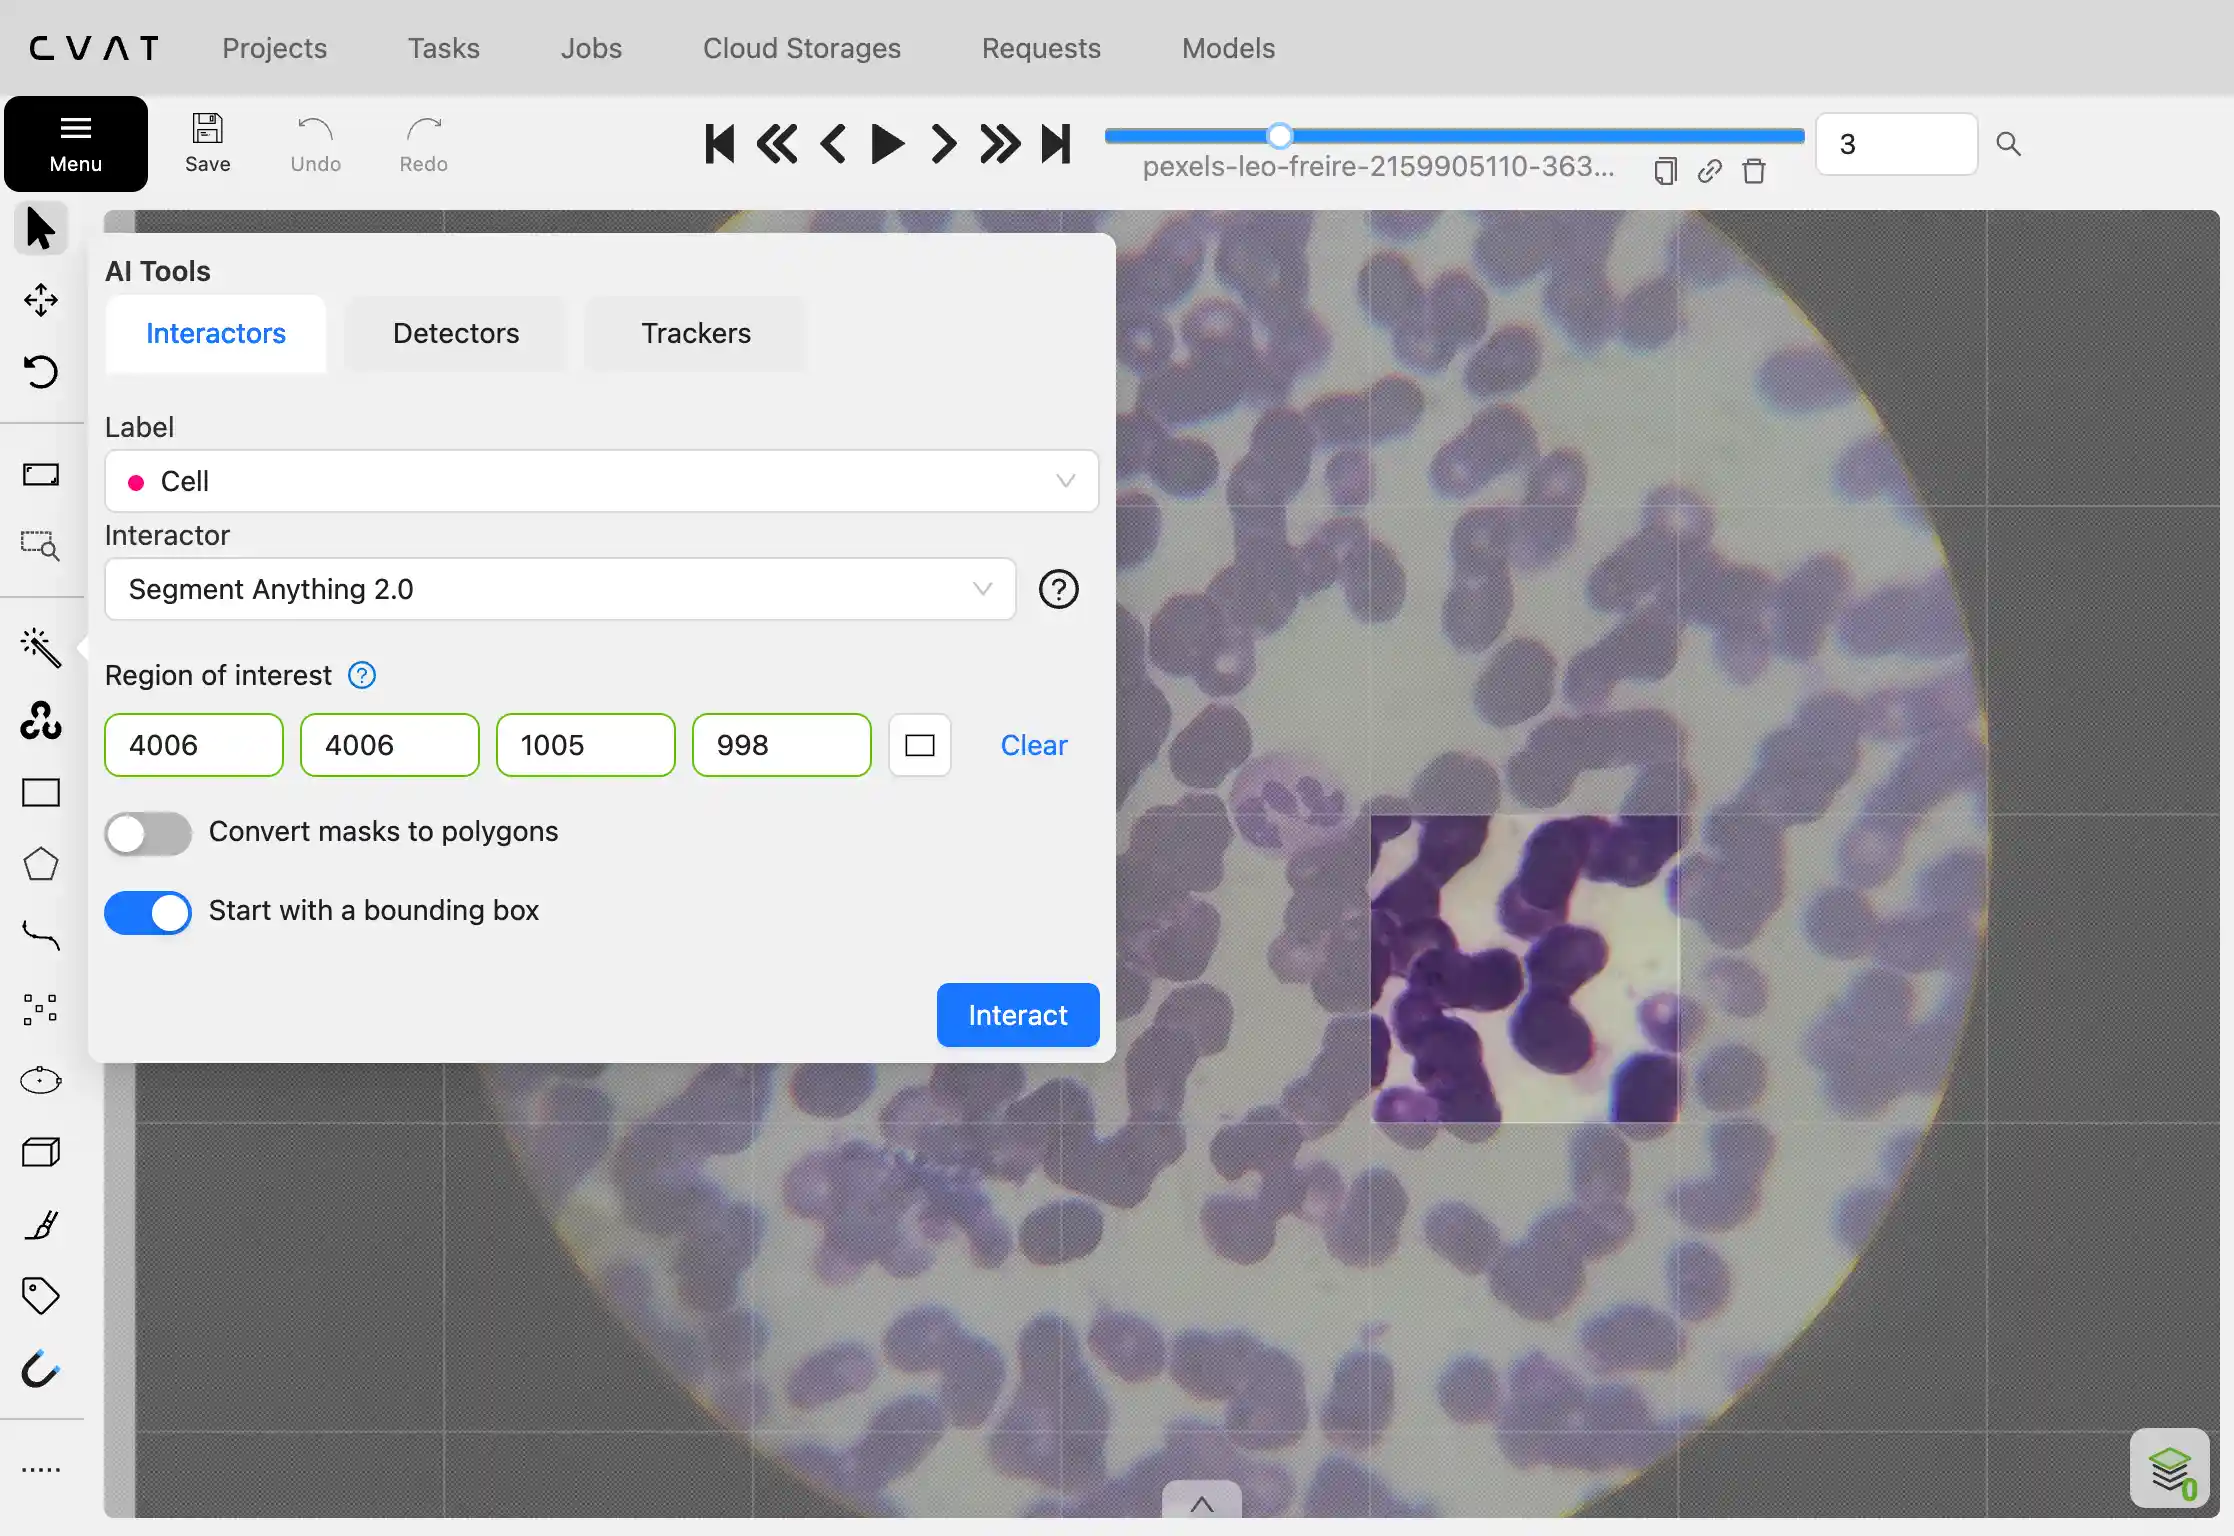2234x1536 pixels.
Task: Go to the first frame
Action: (x=720, y=144)
